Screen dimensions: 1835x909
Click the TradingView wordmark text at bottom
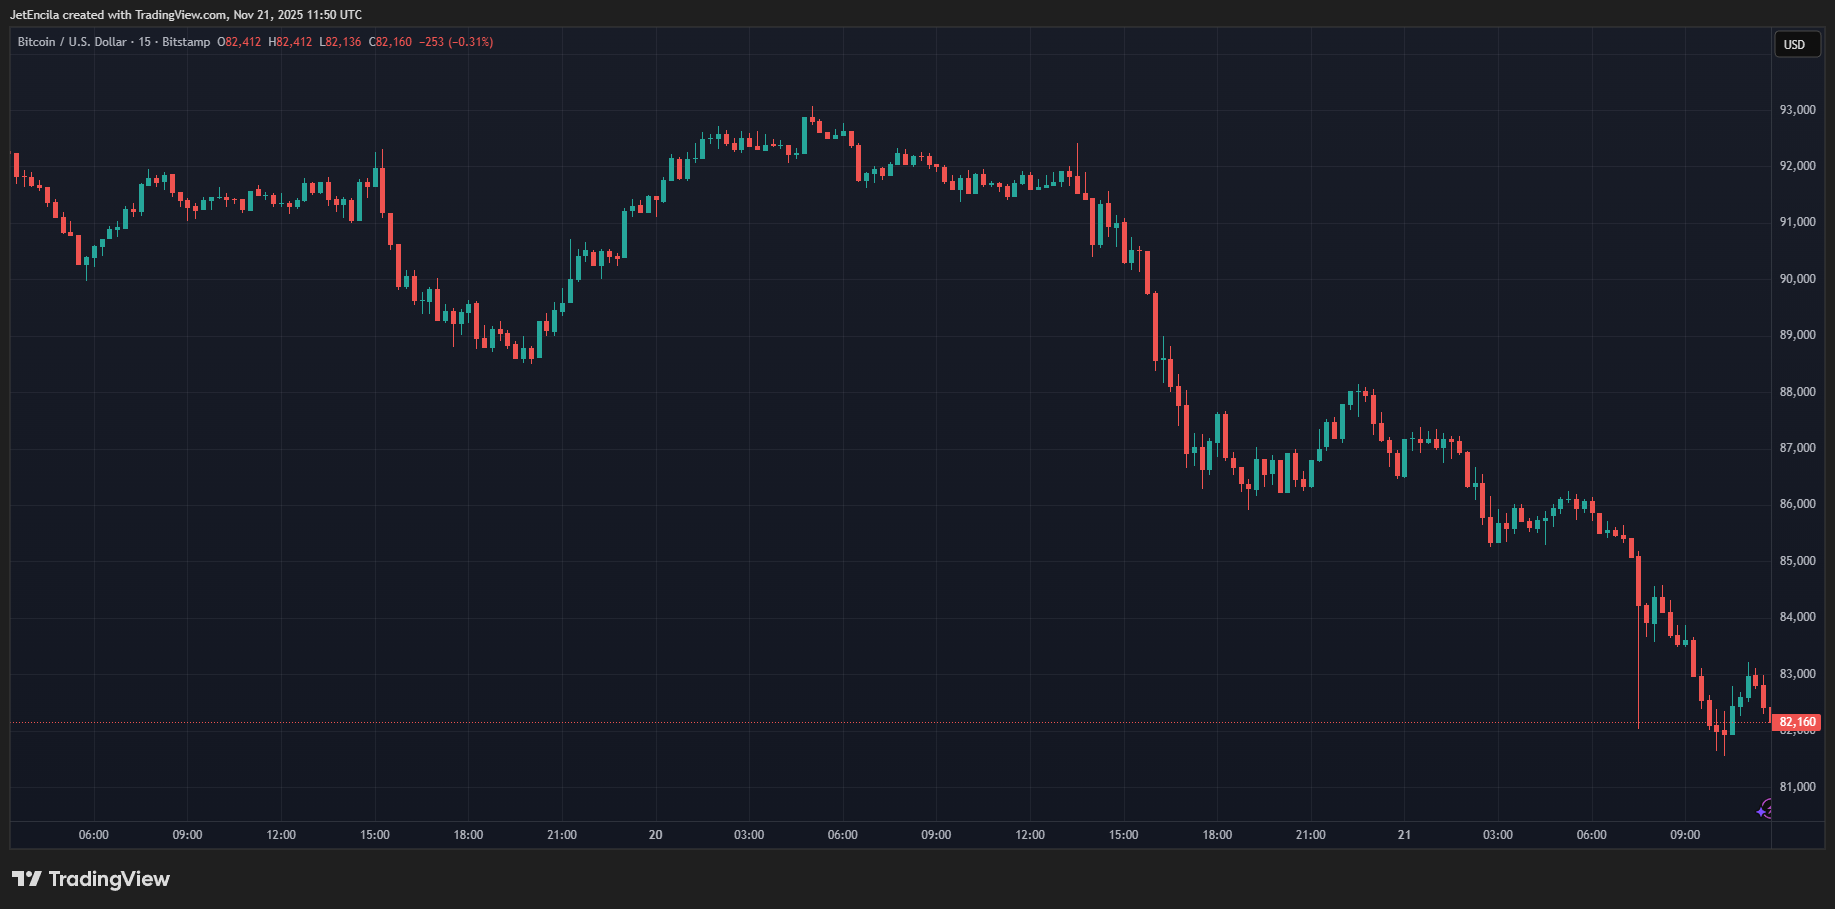109,879
